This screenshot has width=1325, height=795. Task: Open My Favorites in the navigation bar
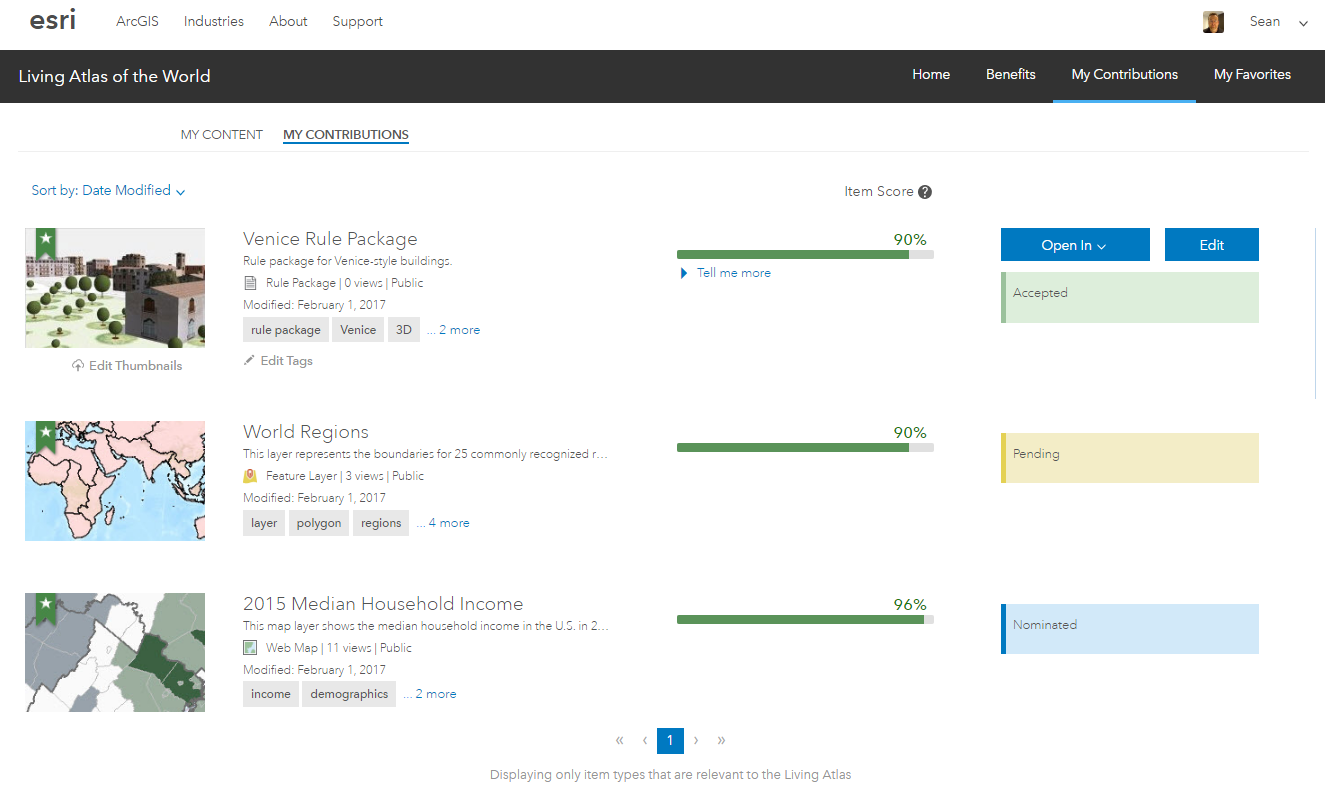(1252, 75)
